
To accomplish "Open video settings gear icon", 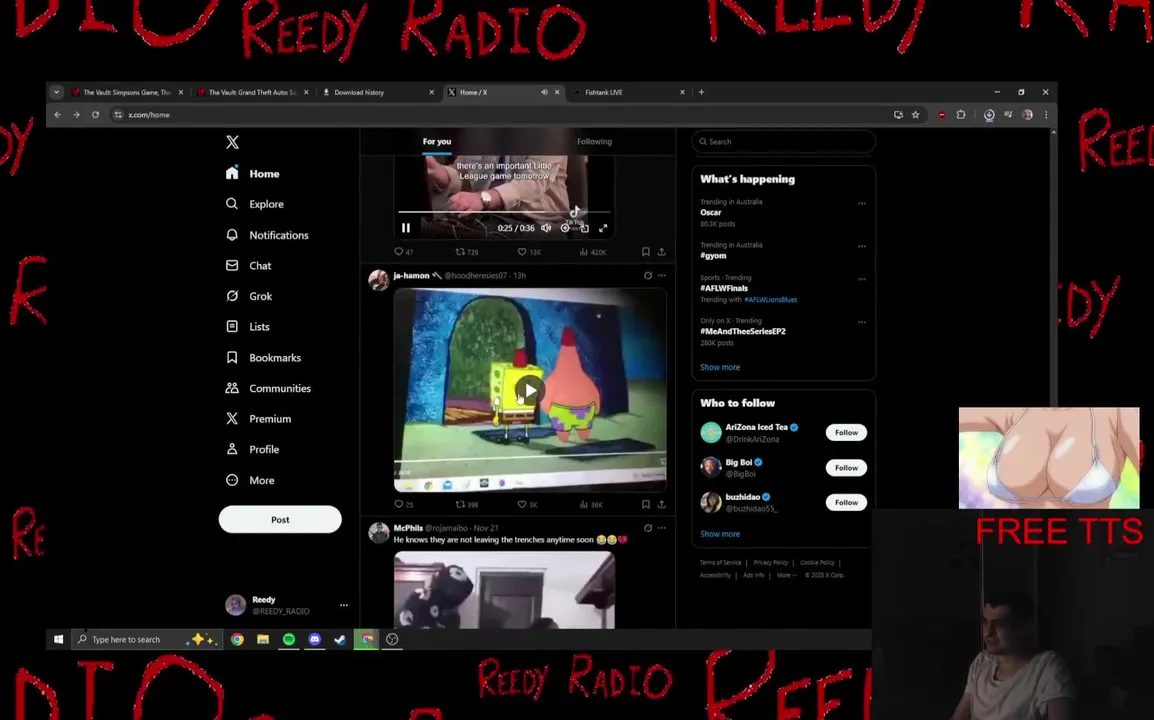I will click(565, 228).
